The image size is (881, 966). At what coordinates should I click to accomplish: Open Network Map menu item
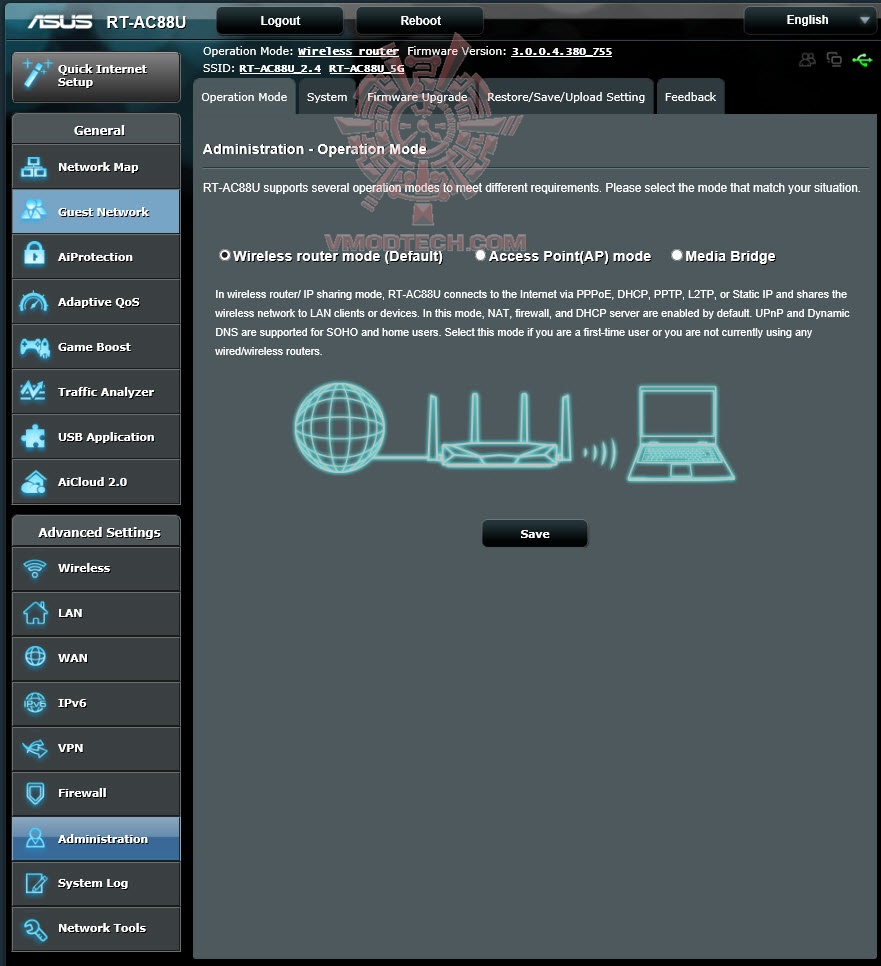96,167
